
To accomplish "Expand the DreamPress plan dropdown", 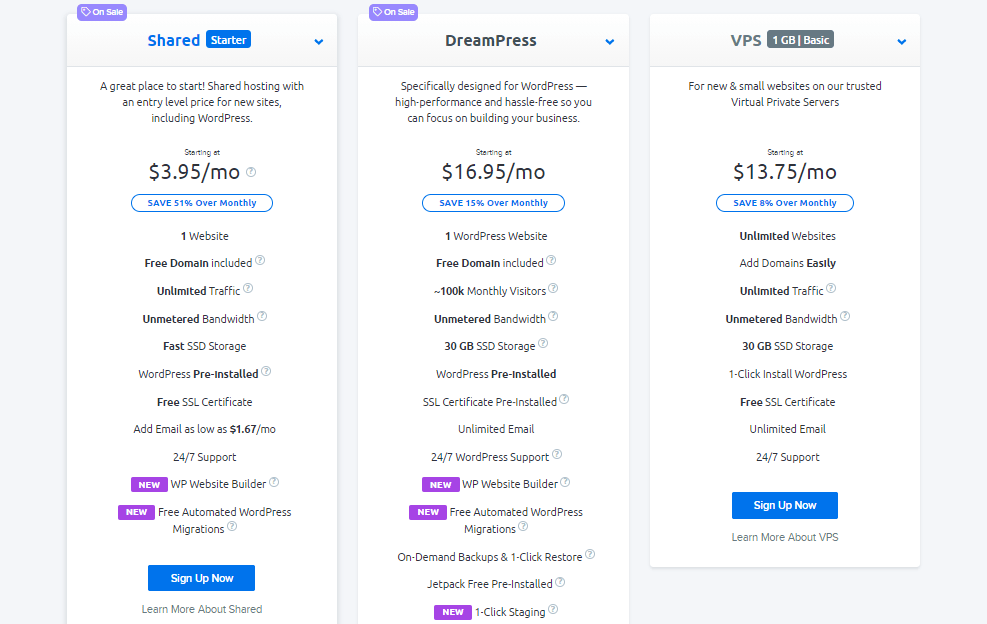I will click(x=609, y=42).
